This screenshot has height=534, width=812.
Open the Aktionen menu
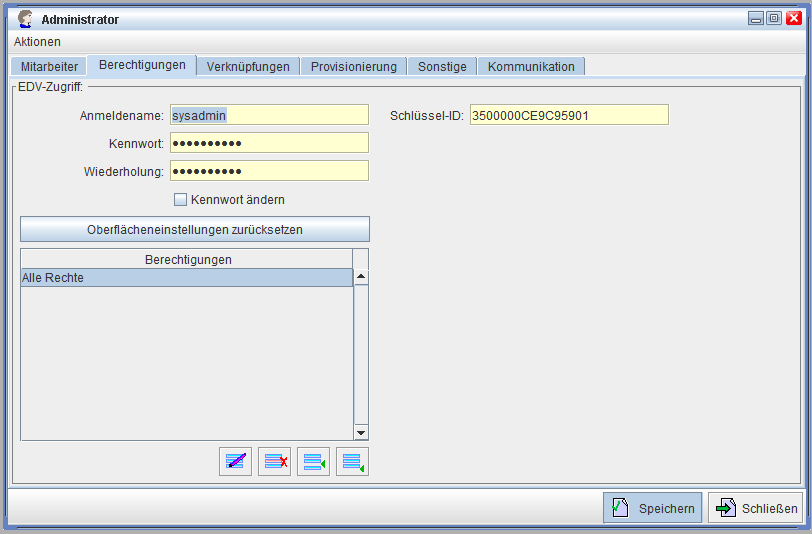(37, 42)
